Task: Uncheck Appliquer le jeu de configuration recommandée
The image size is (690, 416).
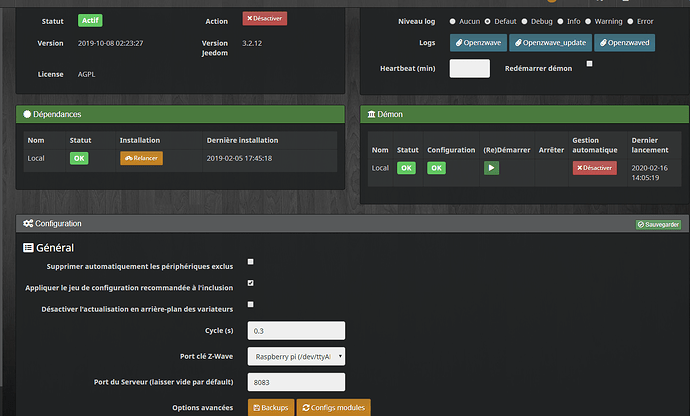Action: (250, 283)
